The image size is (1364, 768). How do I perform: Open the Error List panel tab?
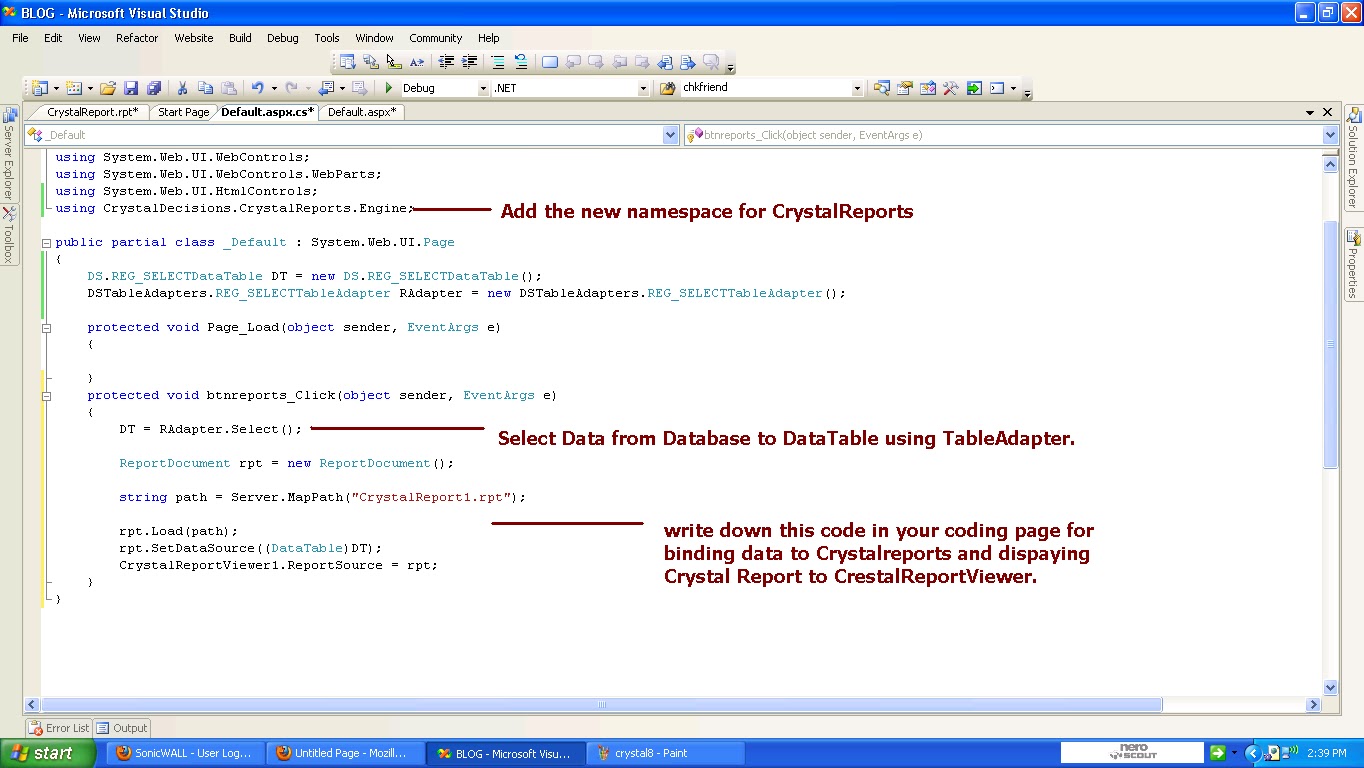59,728
